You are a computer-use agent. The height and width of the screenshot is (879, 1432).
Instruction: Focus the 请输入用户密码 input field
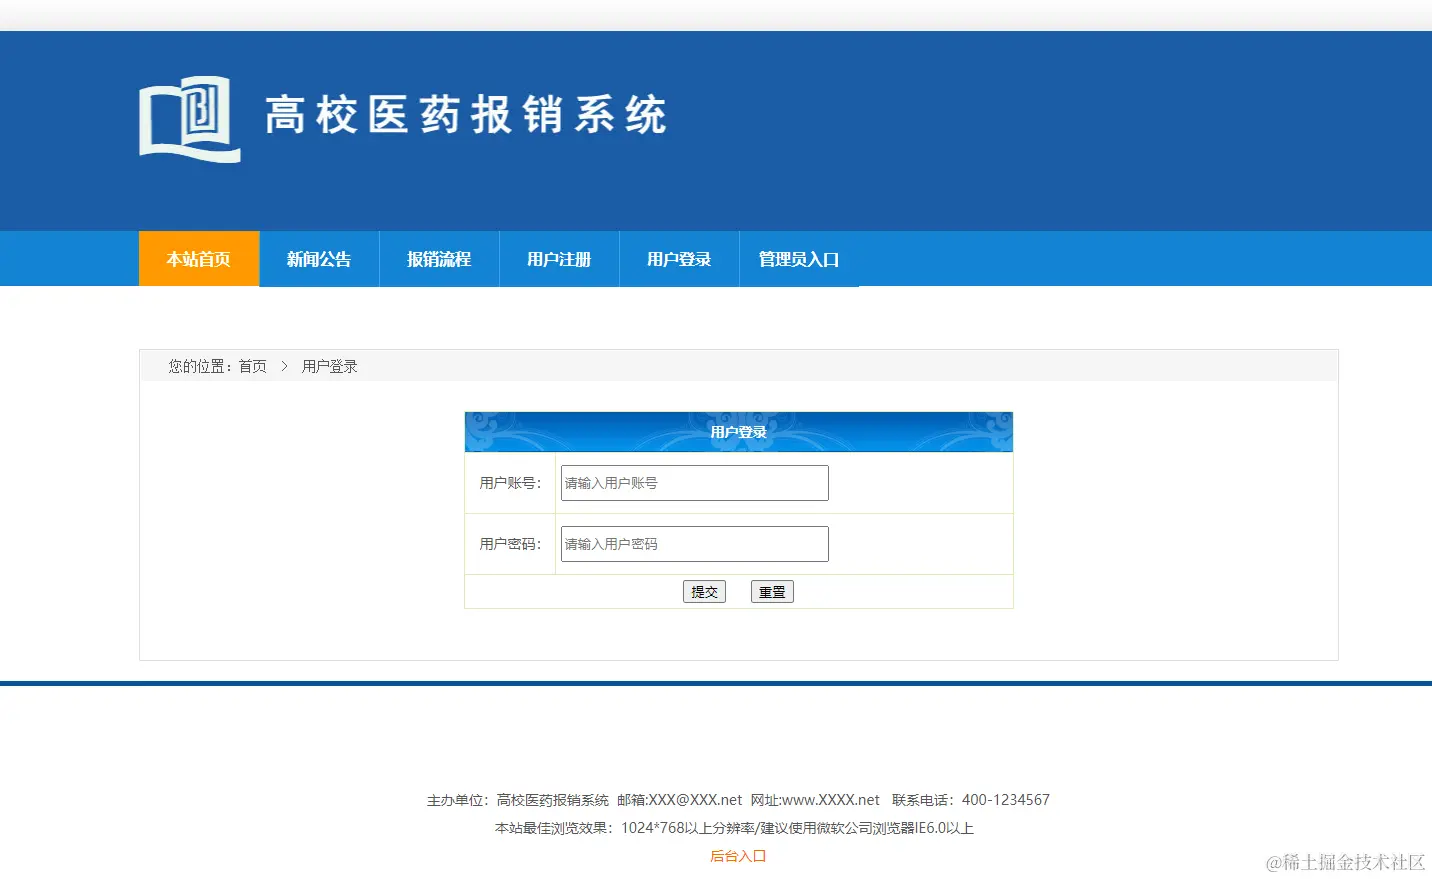tap(695, 544)
